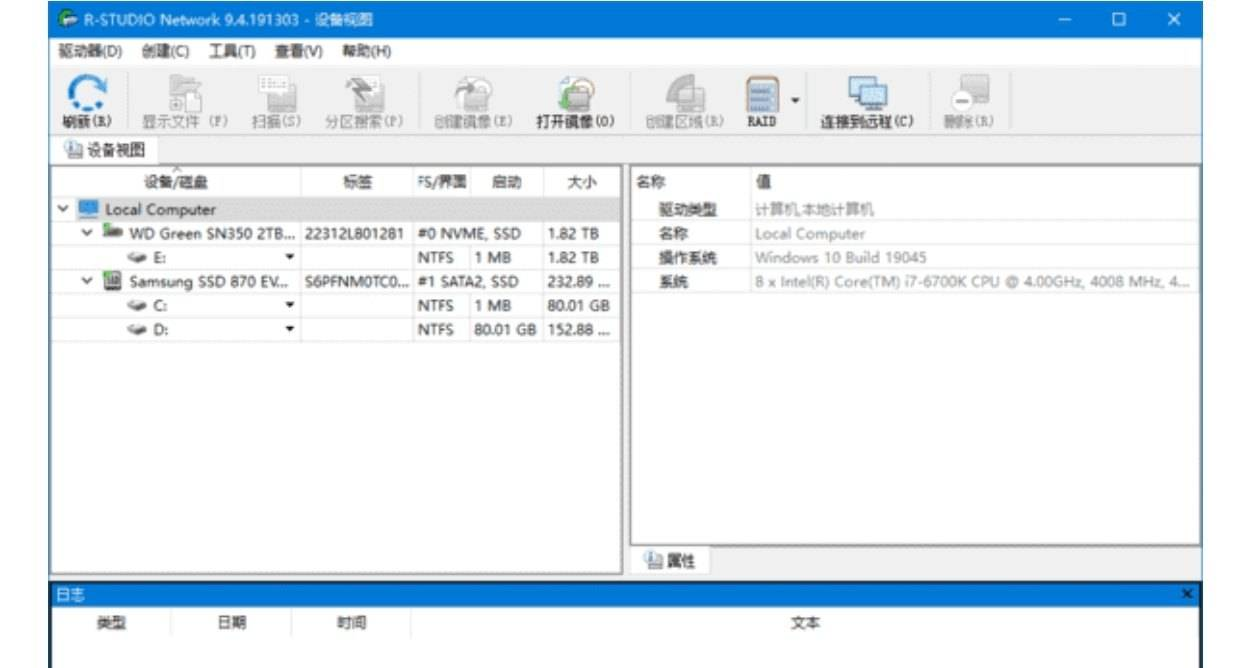The image size is (1253, 668).
Task: Open the Tools (工具) menu
Action: point(231,51)
